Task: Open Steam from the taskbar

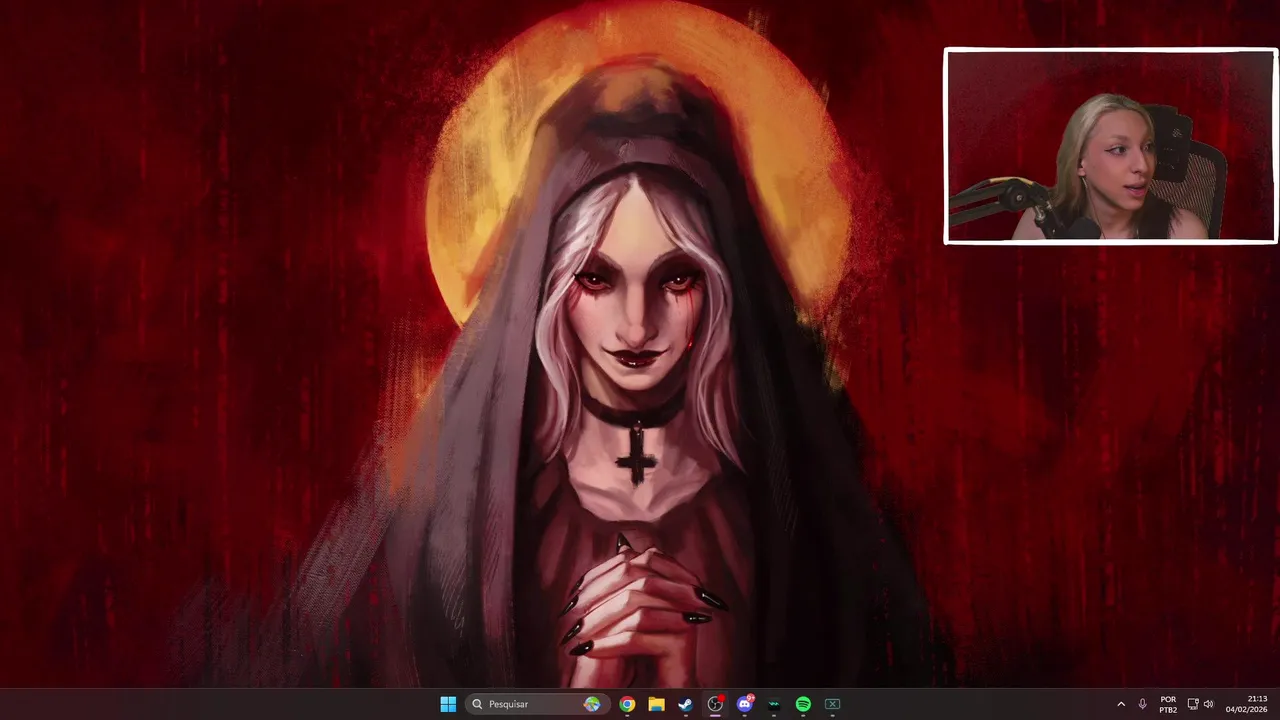Action: [685, 704]
